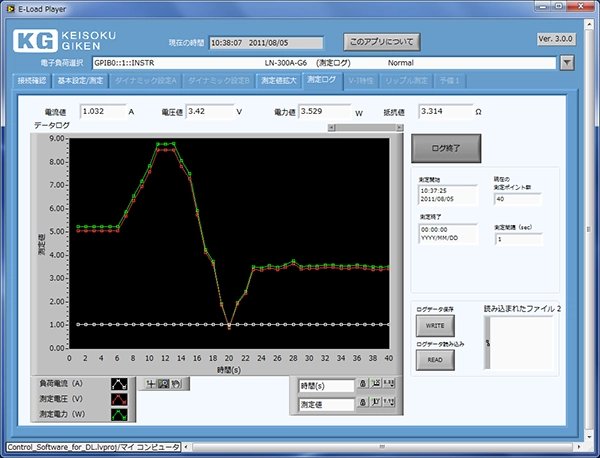
Task: Click the 負荷電流 (A) white plot legend swatch
Action: coord(118,383)
